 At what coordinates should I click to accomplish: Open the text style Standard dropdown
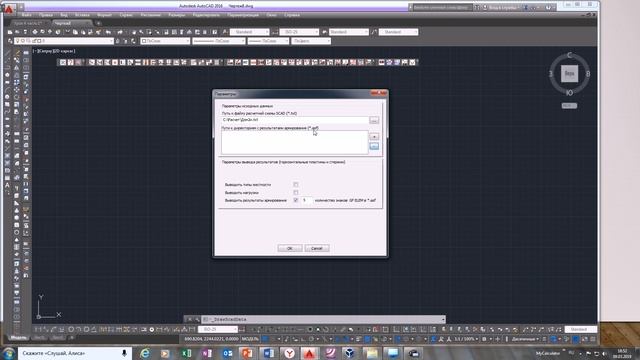coord(249,32)
